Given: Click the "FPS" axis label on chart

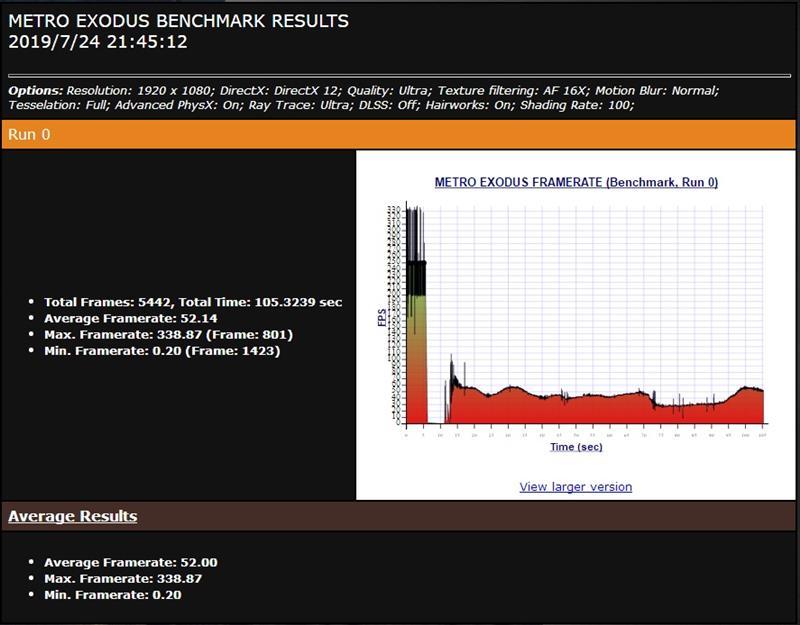Looking at the screenshot, I should click(382, 317).
